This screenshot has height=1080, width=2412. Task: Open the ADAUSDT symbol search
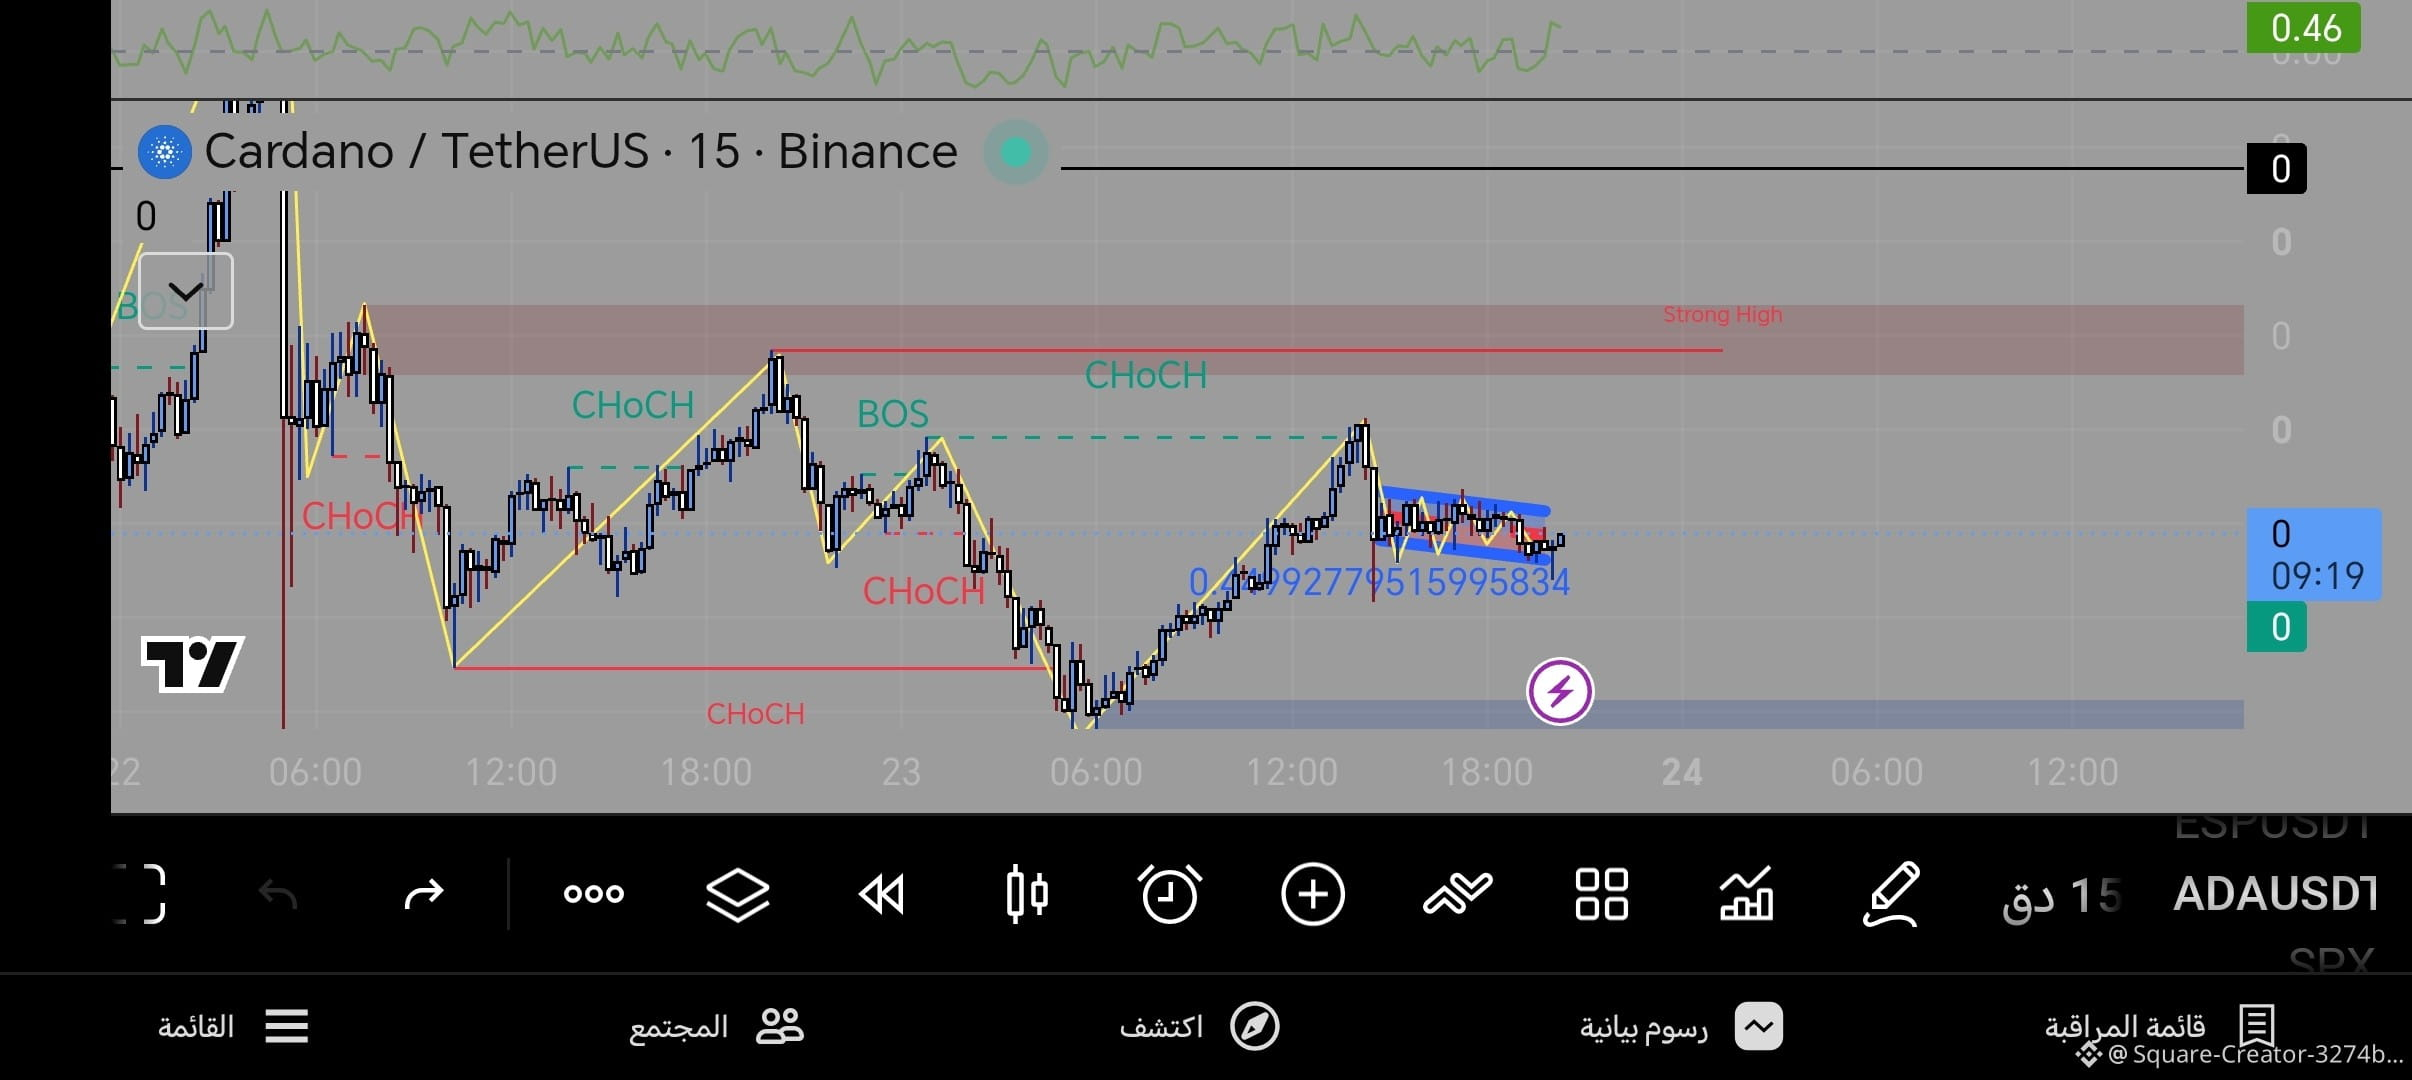click(2276, 894)
